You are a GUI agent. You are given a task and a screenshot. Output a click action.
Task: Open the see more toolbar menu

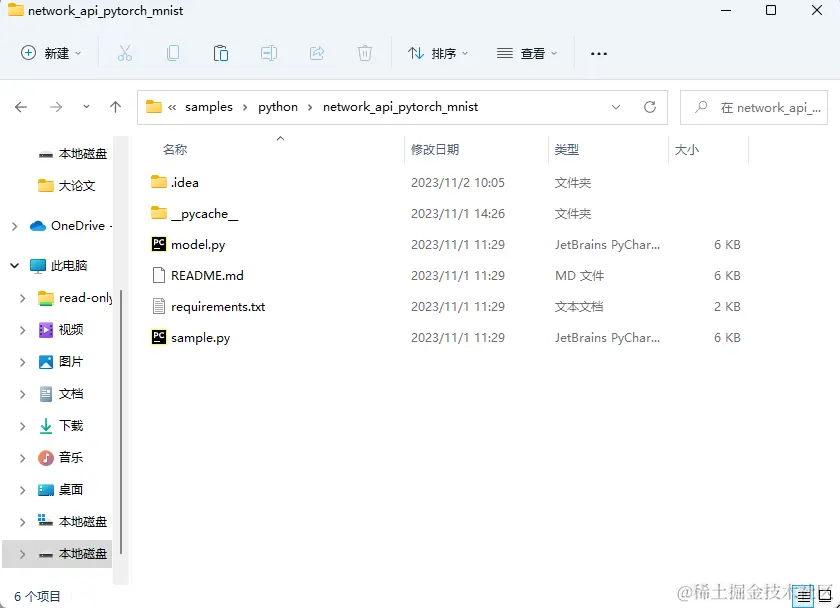pyautogui.click(x=598, y=55)
